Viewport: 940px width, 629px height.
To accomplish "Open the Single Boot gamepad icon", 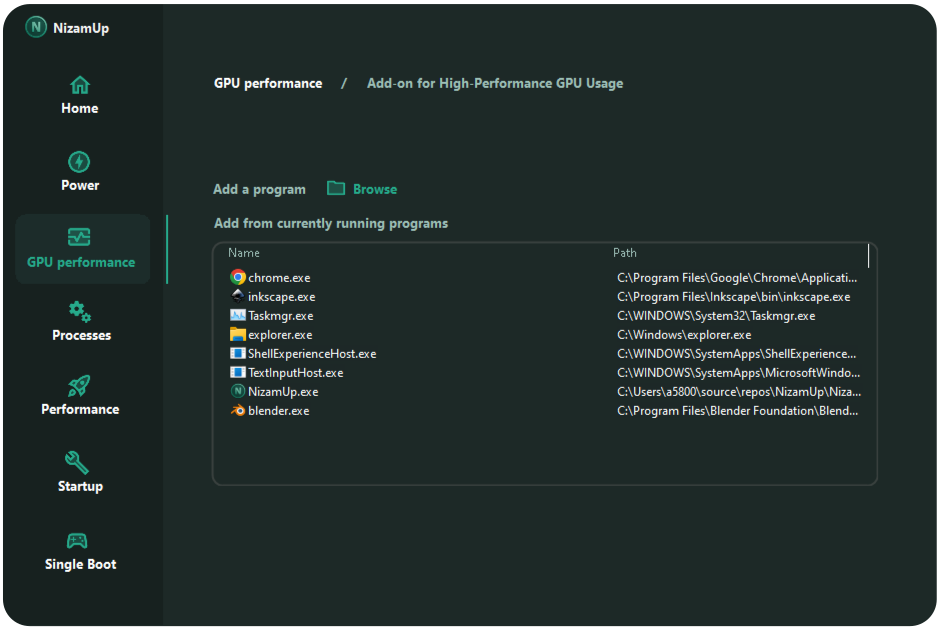I will click(x=77, y=541).
